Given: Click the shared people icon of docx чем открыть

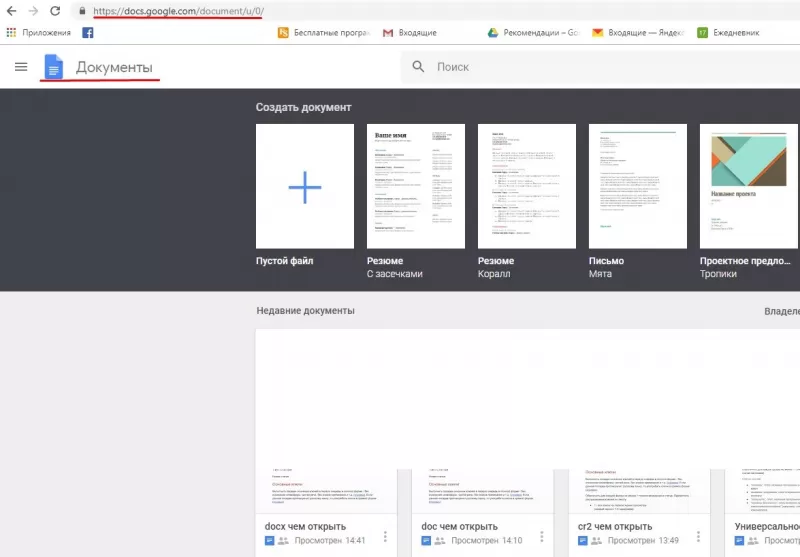Looking at the screenshot, I should click(283, 541).
